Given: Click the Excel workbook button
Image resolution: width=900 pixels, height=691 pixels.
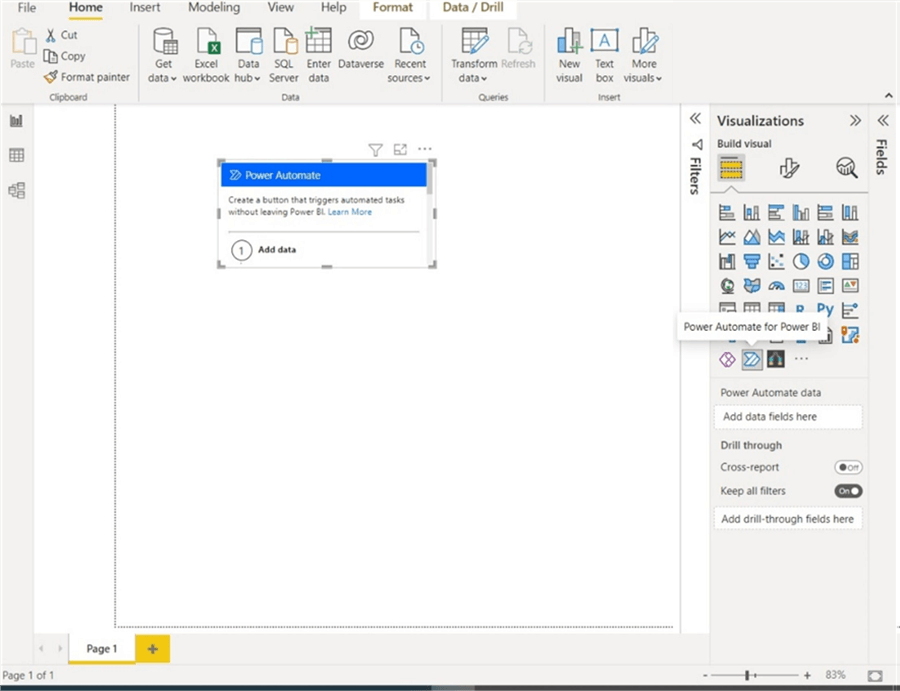Looking at the screenshot, I should [x=206, y=56].
